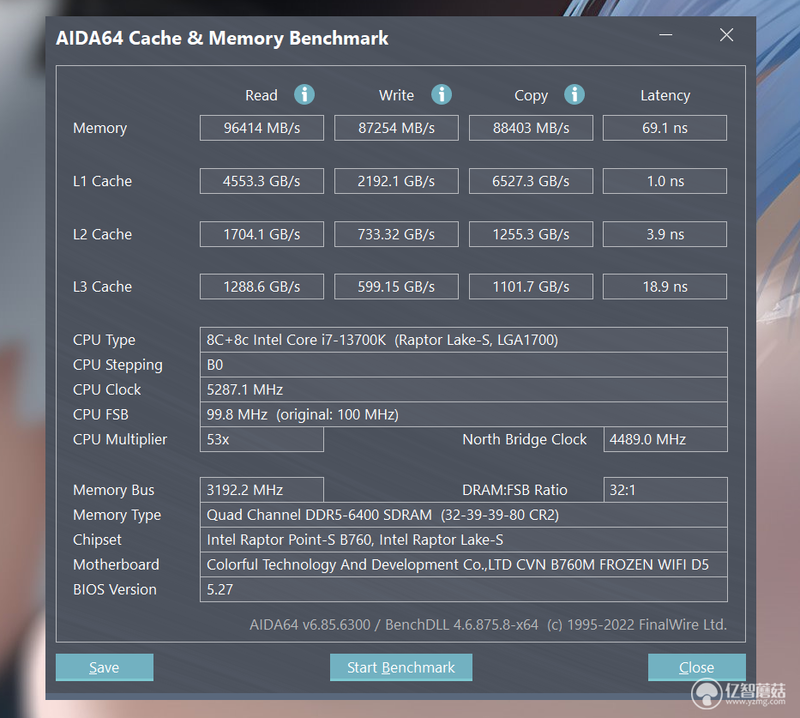Click the info icon next to Copy
Screen dimensions: 800x718
tap(574, 94)
